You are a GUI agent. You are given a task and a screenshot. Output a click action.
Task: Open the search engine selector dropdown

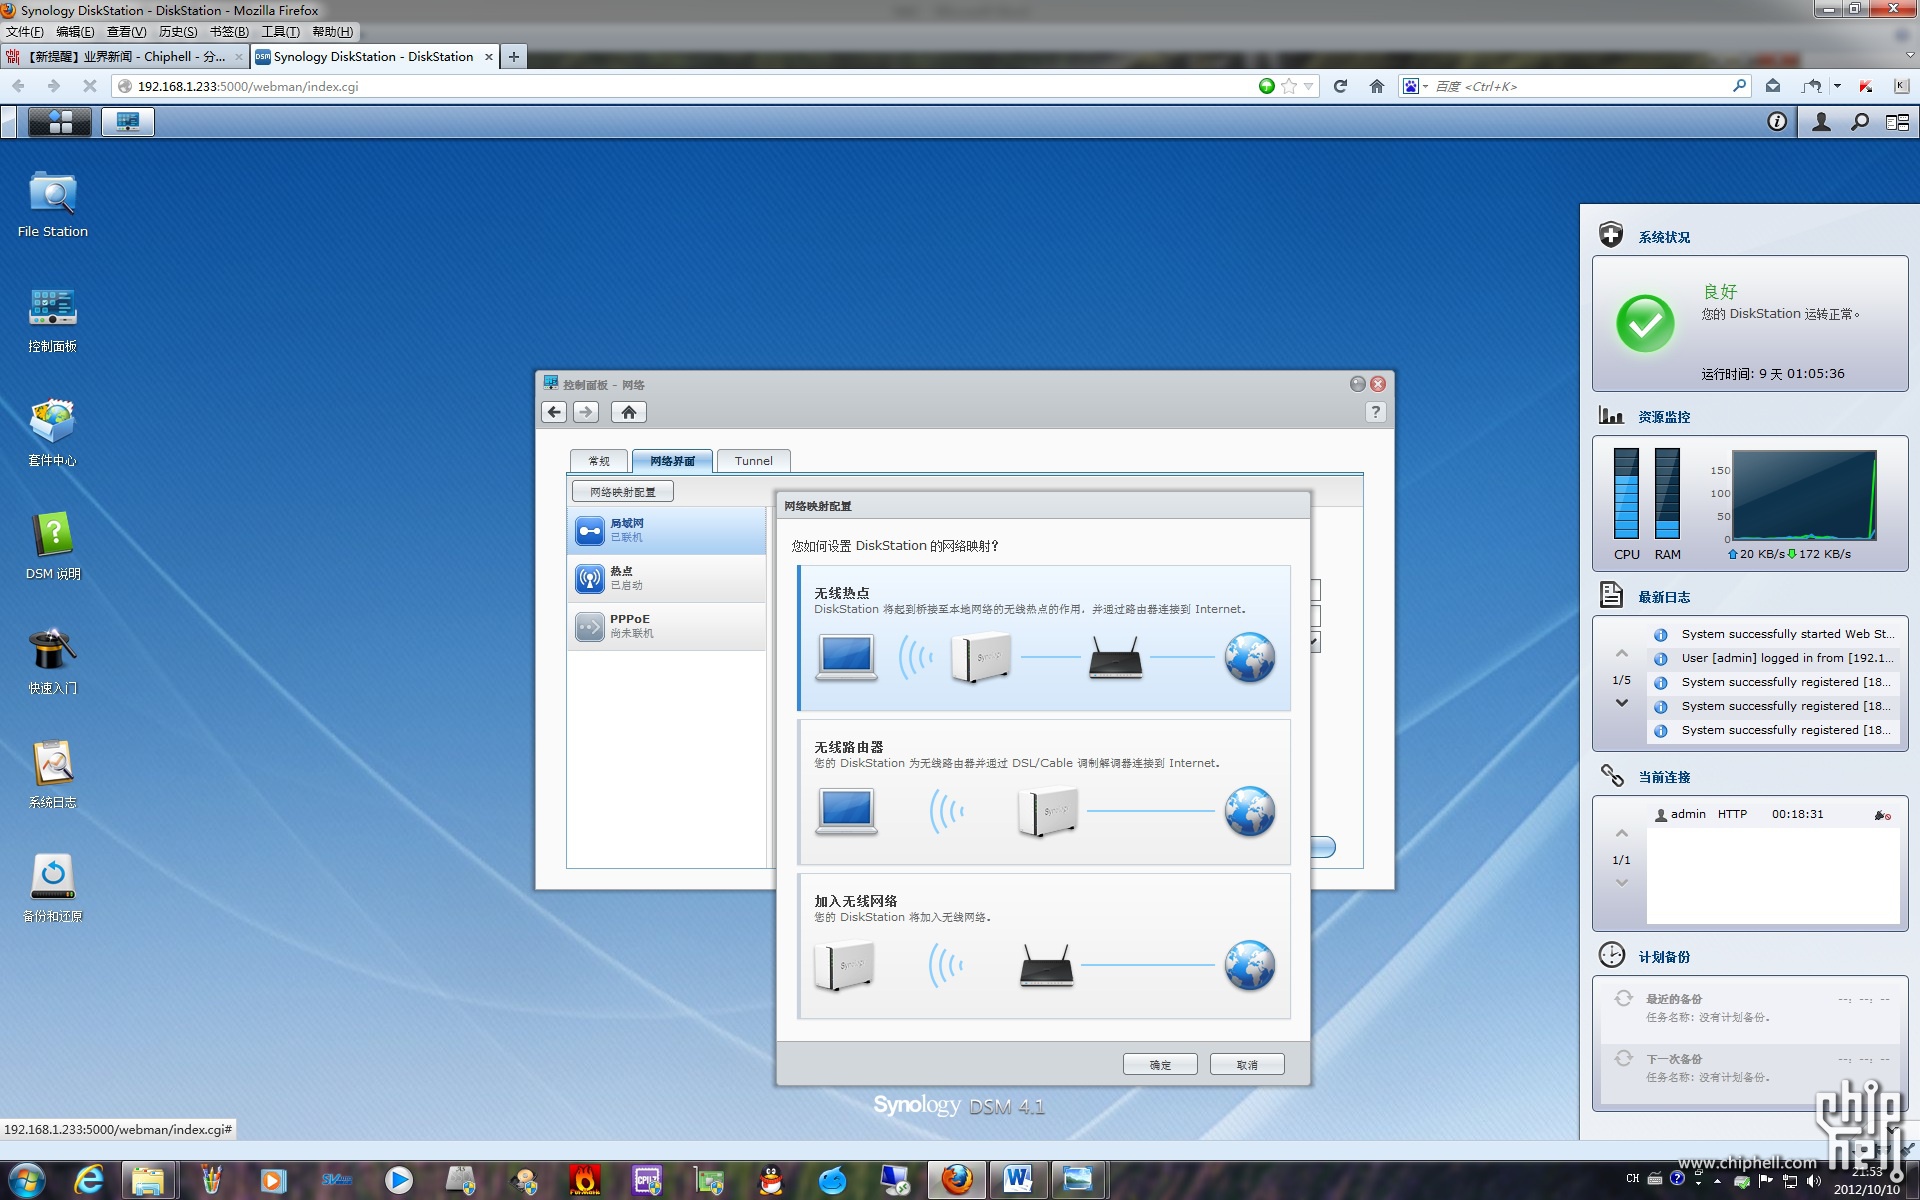pyautogui.click(x=1416, y=87)
